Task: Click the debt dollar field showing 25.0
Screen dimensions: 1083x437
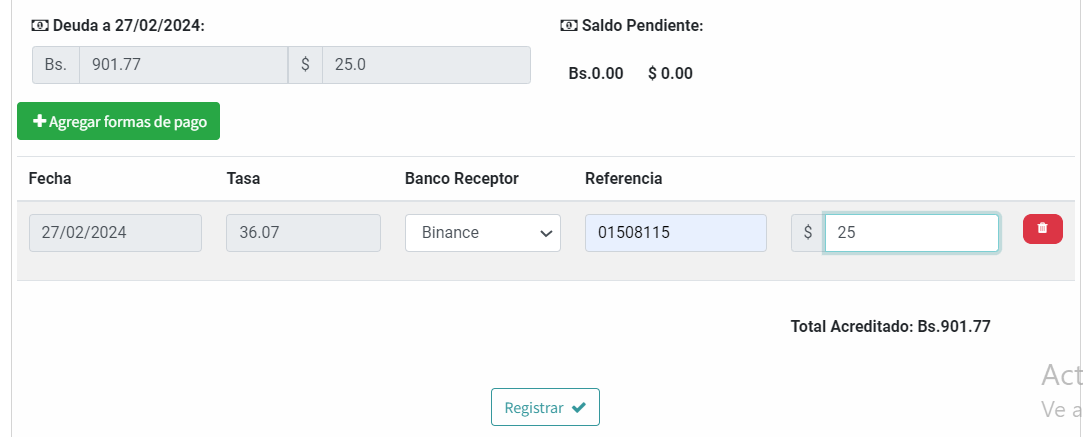Action: click(426, 65)
